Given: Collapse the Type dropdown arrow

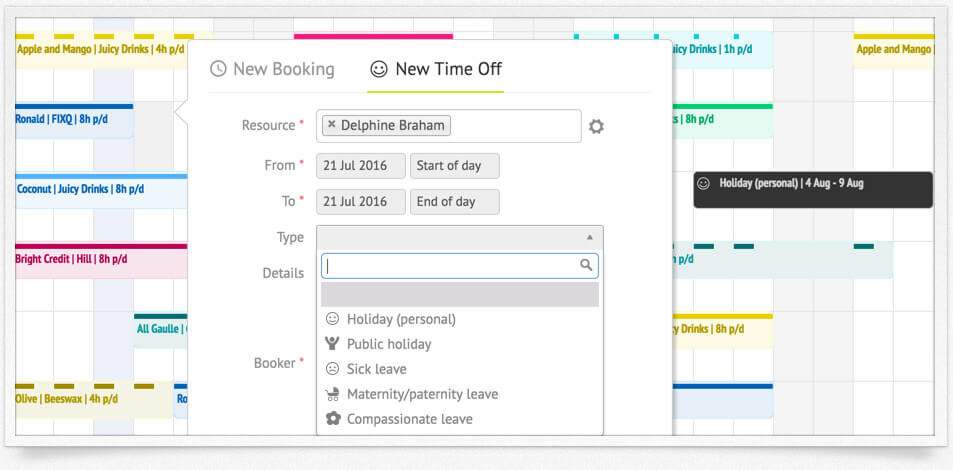Looking at the screenshot, I should pos(590,237).
